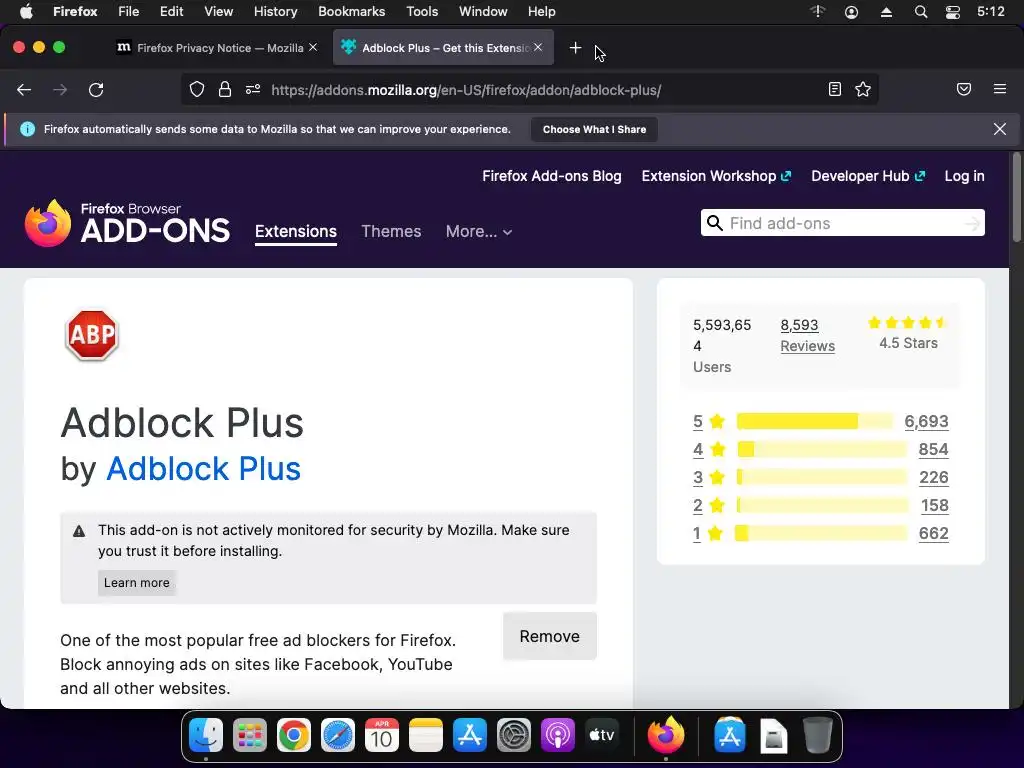Open the Extension Workshop link
Screen dimensions: 1024x768
[716, 176]
